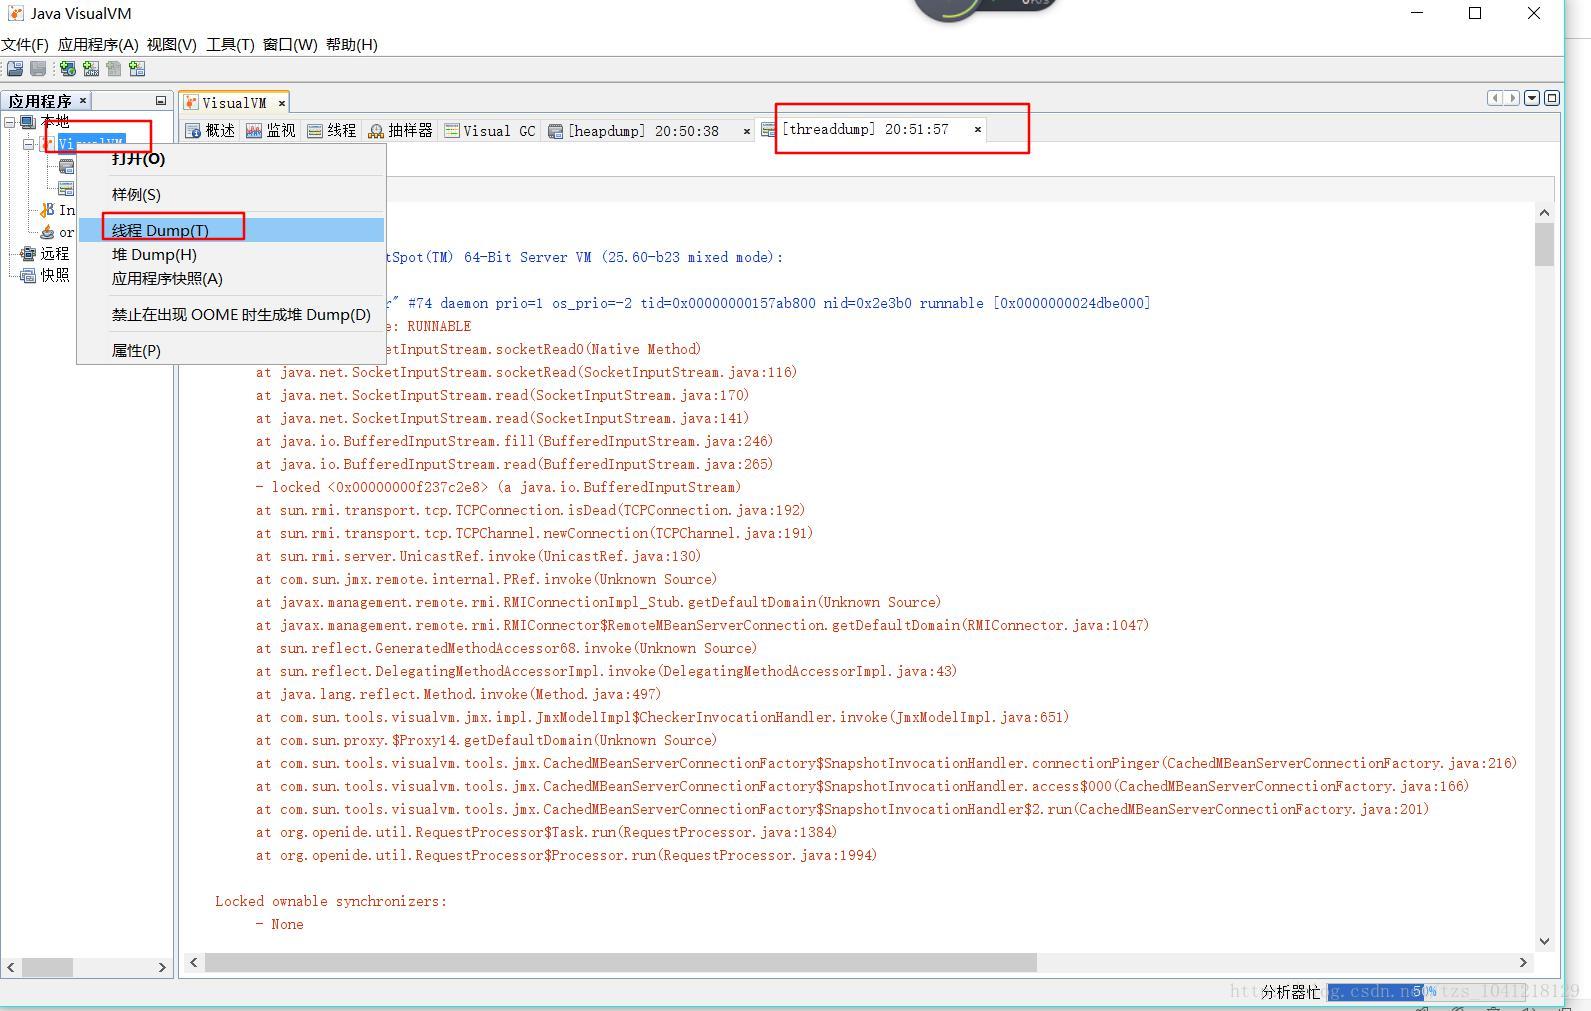Viewport: 1591px width, 1011px height.
Task: Go to previous document tab arrow
Action: point(1495,98)
